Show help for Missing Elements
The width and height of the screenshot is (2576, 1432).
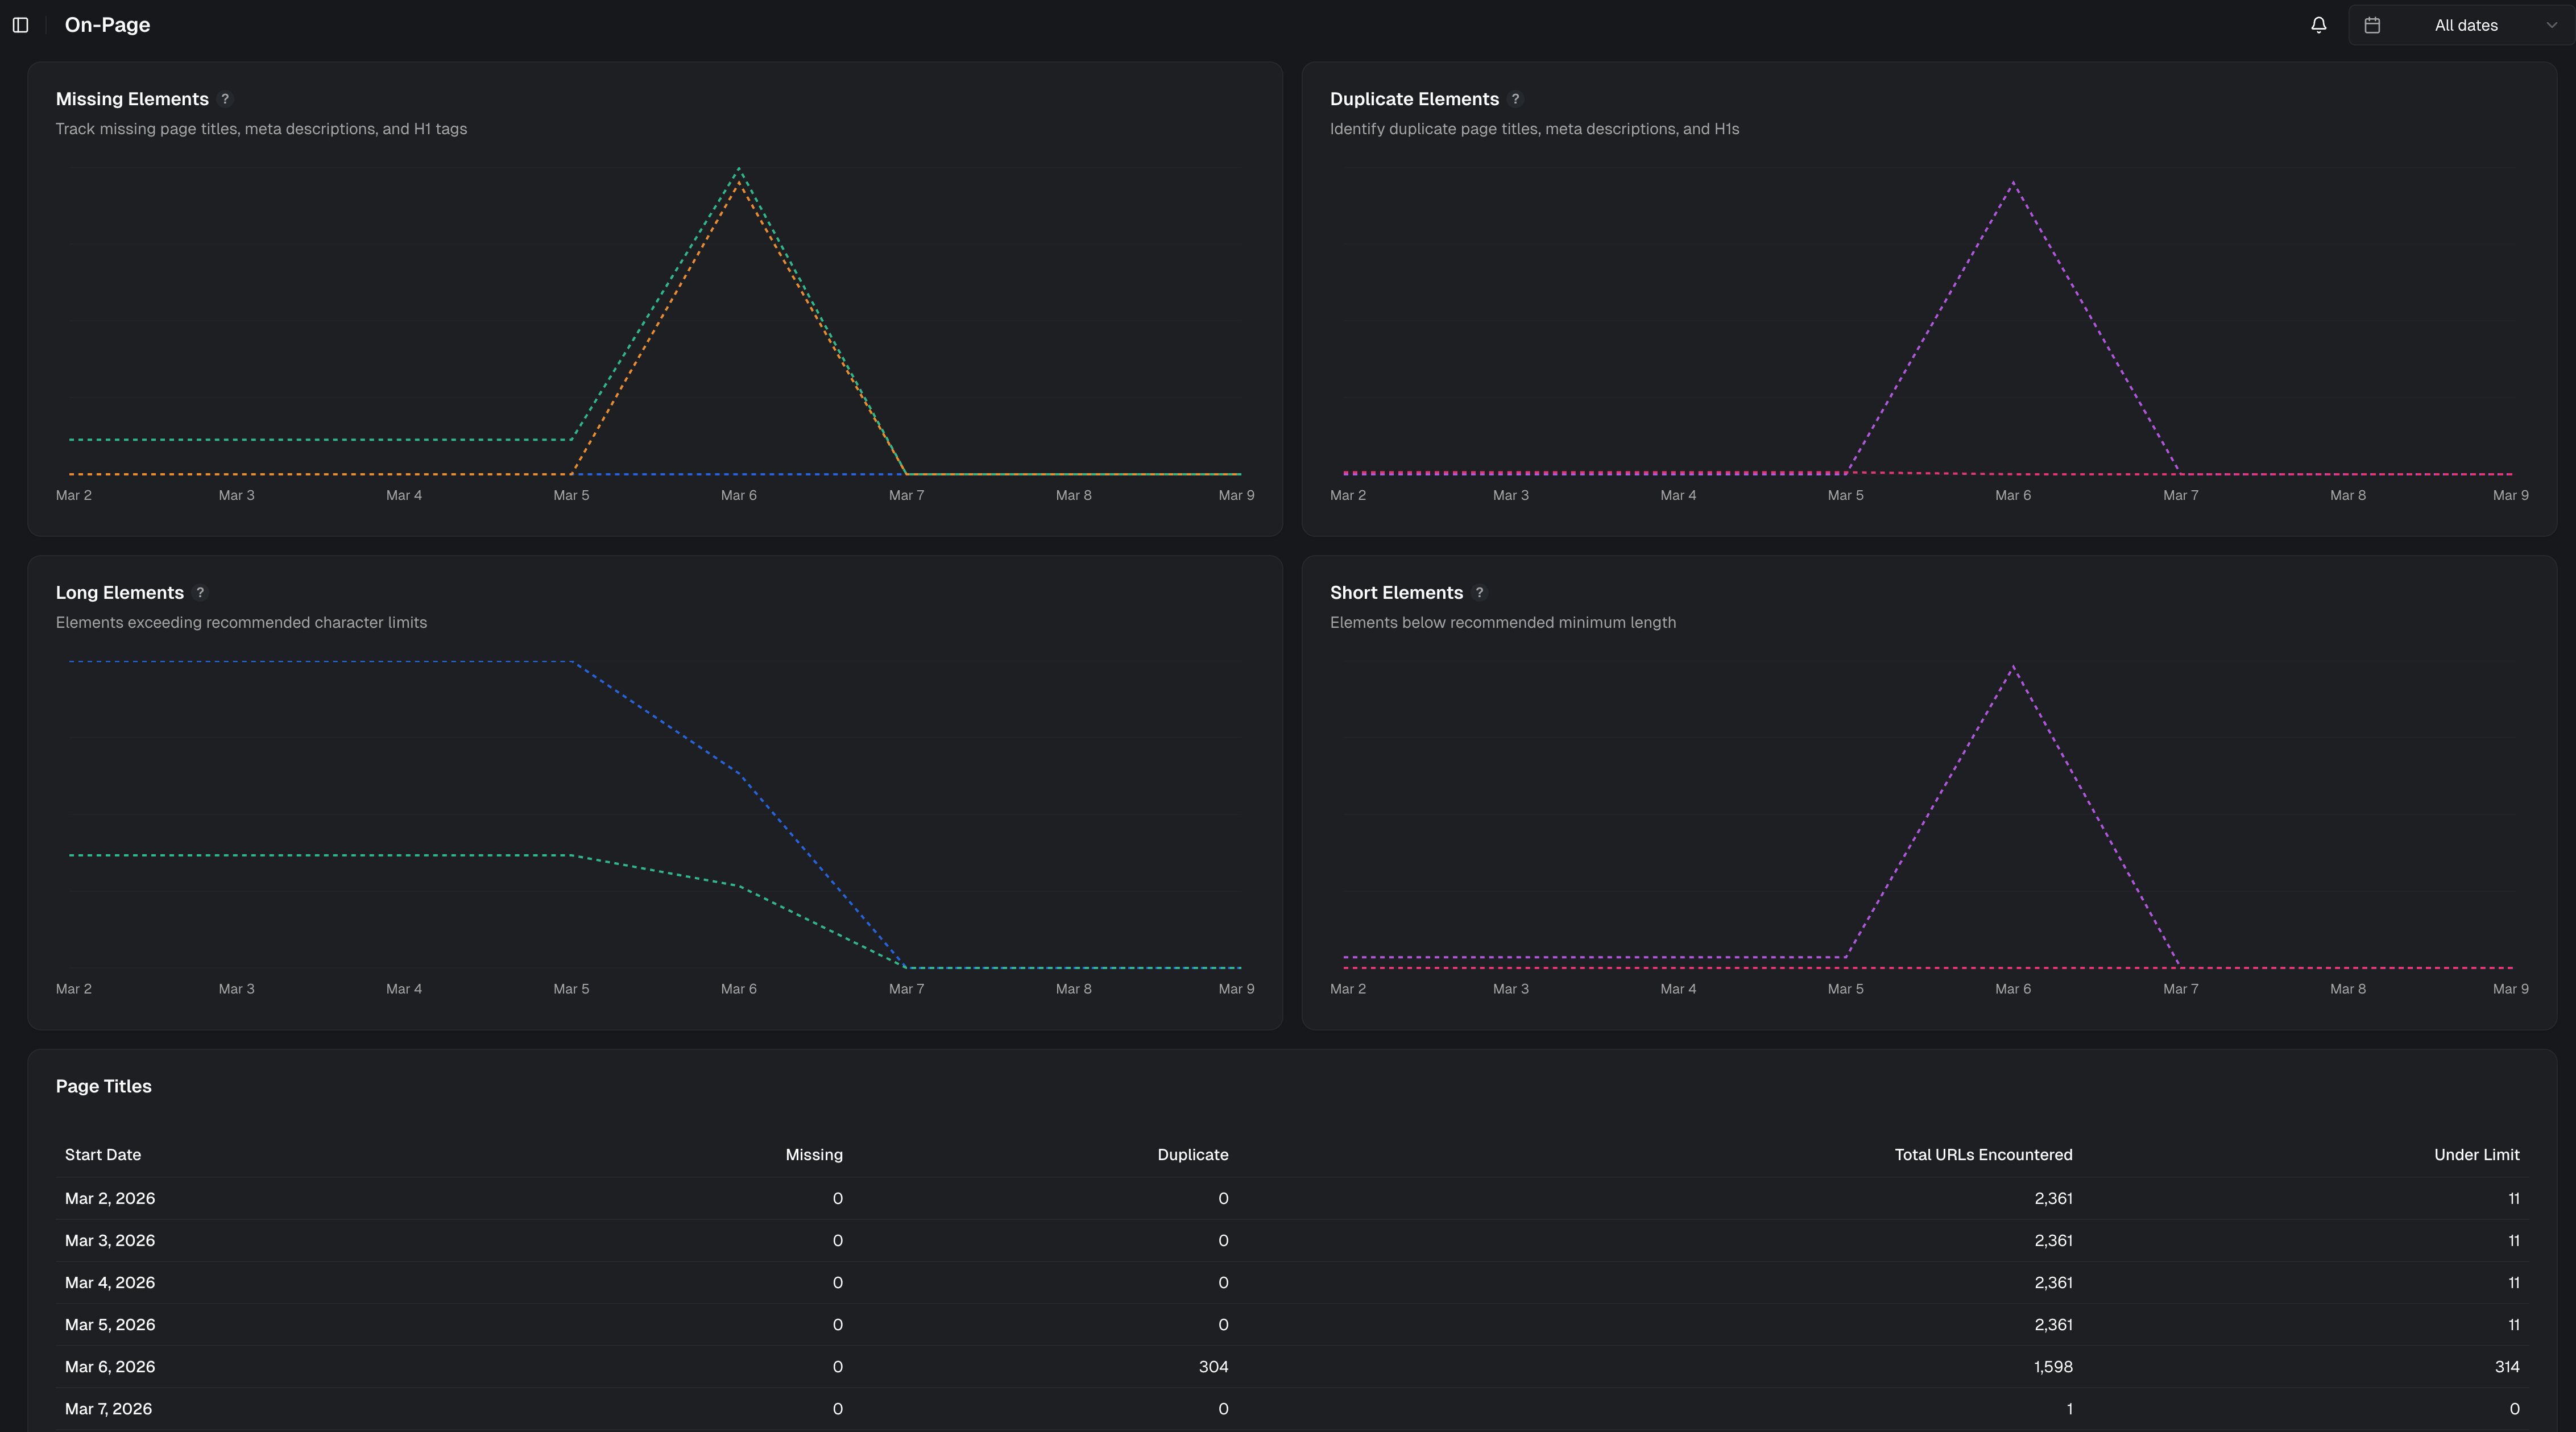click(x=225, y=99)
